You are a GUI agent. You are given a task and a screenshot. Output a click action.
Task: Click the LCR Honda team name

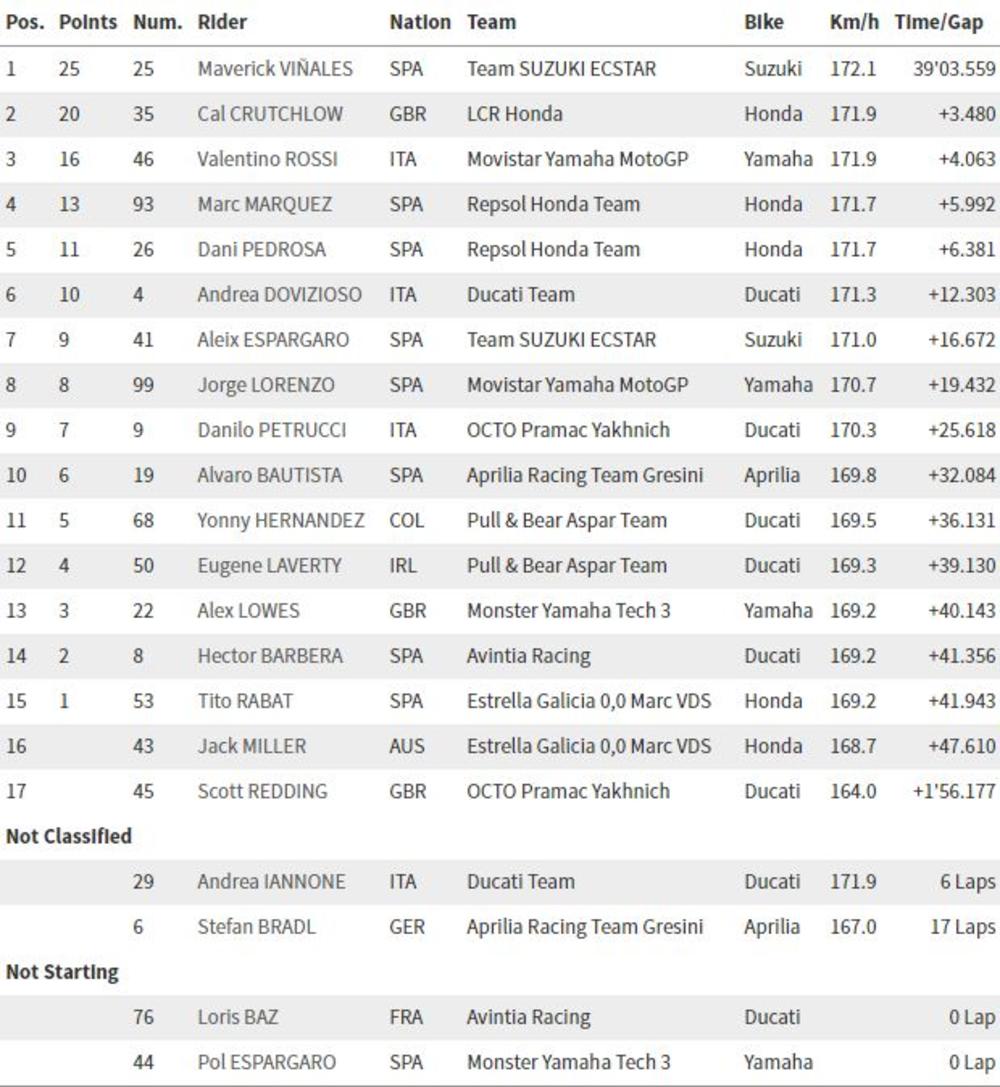tap(514, 114)
